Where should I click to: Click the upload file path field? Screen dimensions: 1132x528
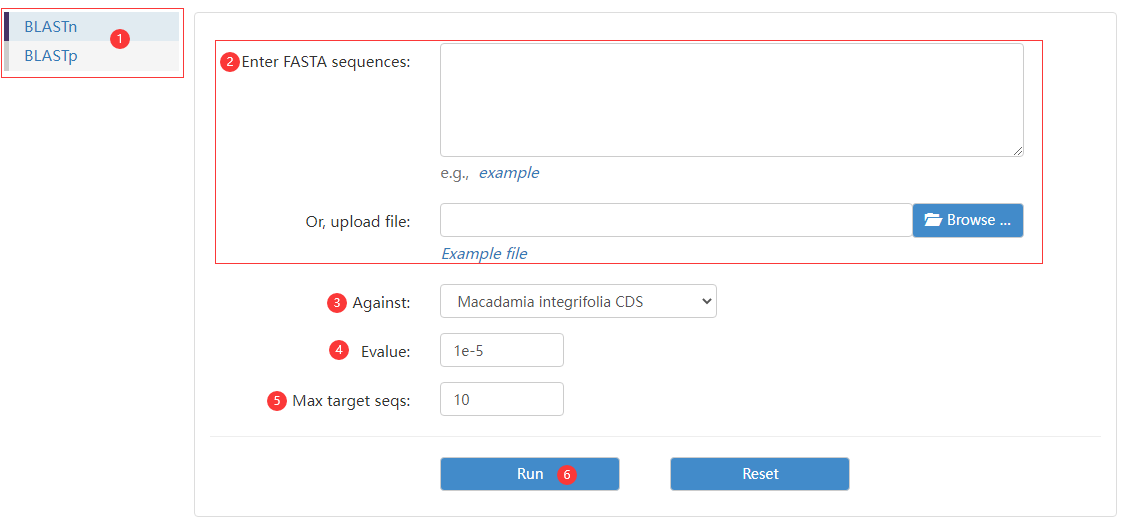click(x=676, y=220)
